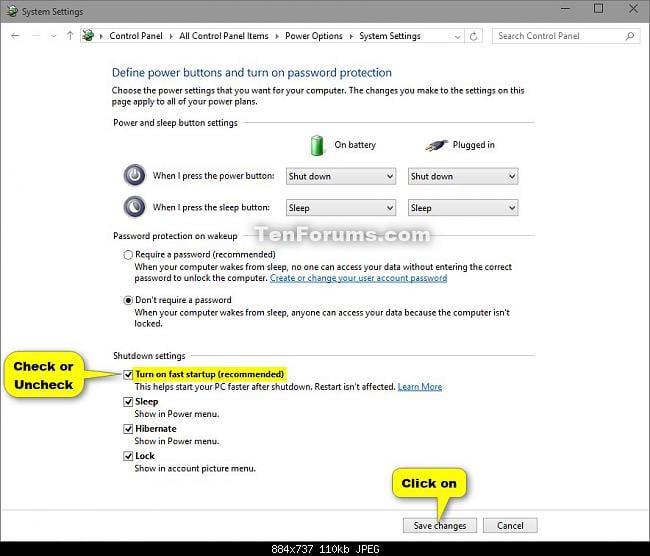
Task: Click Save changes button
Action: point(440,526)
